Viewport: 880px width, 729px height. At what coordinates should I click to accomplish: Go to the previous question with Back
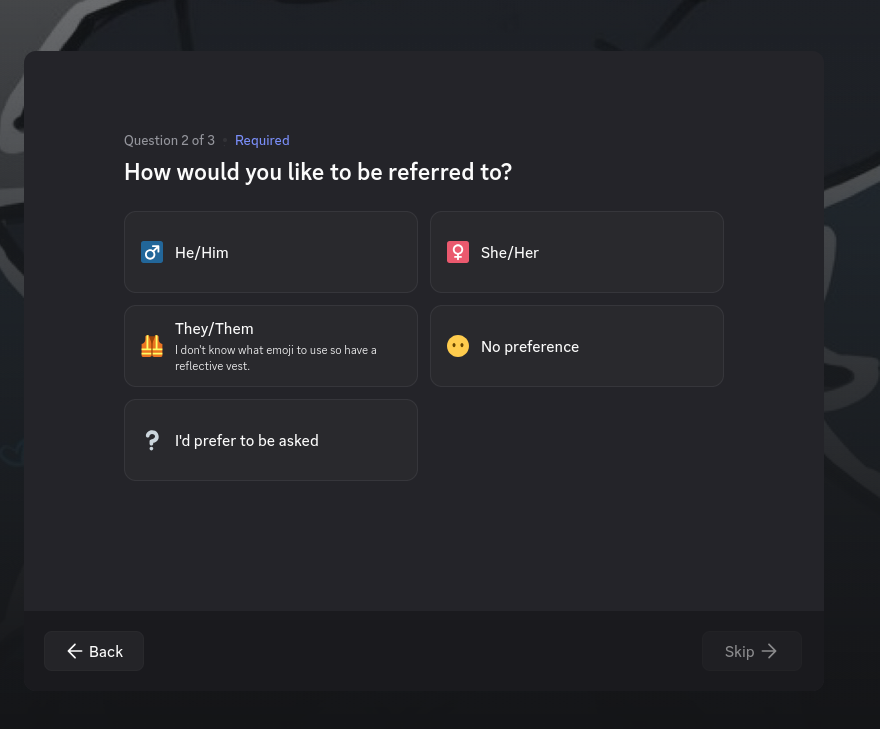tap(94, 651)
